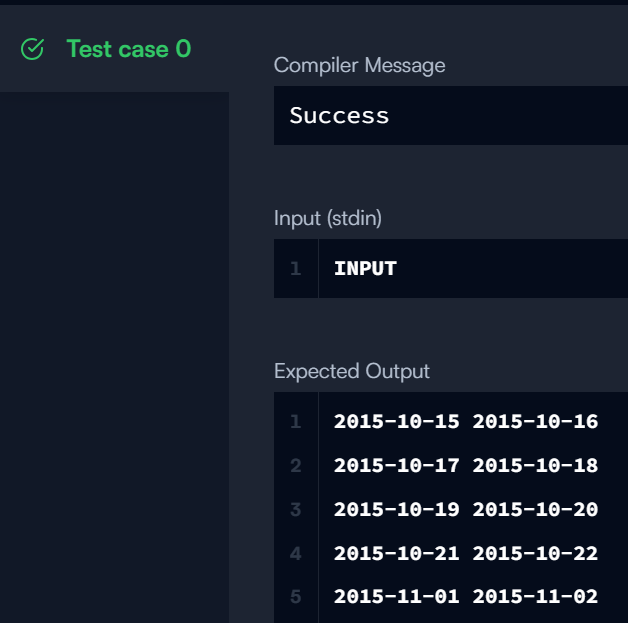Click line number 1 in the Input box
Image resolution: width=628 pixels, height=623 pixels.
pyautogui.click(x=295, y=268)
